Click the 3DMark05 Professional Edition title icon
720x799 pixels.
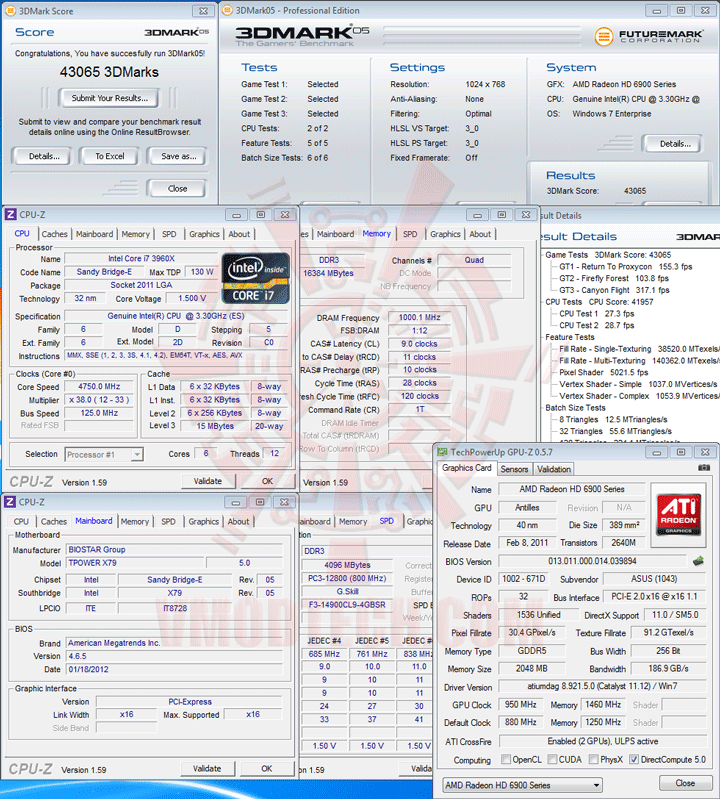pos(227,10)
